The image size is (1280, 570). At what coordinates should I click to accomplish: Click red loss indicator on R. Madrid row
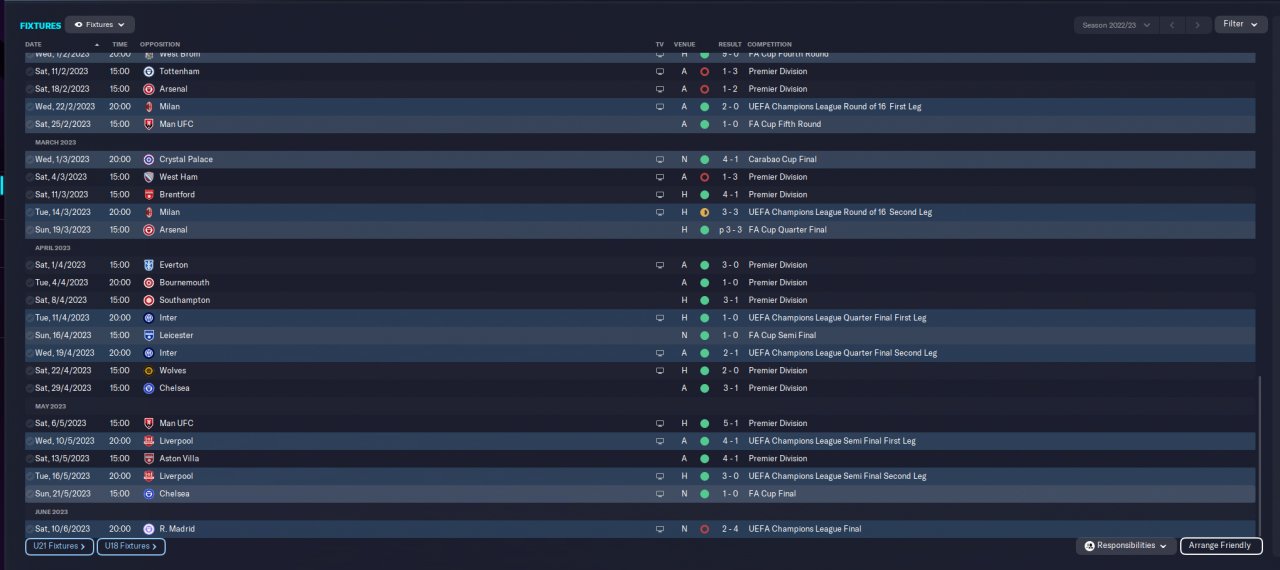click(x=704, y=529)
